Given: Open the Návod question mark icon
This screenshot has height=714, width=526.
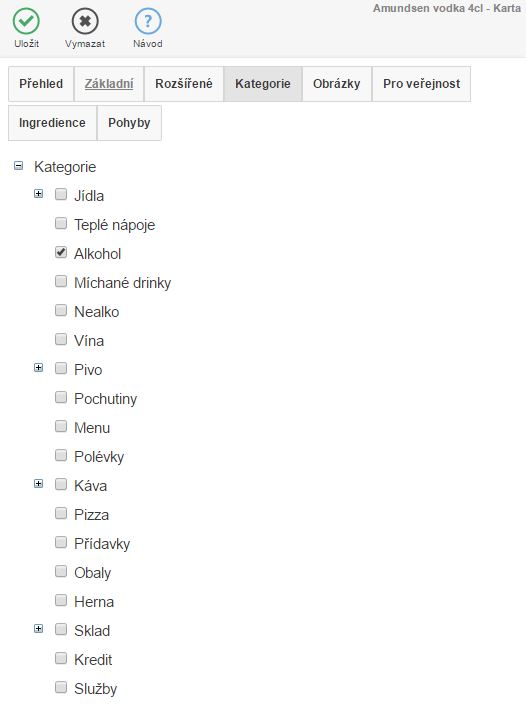Looking at the screenshot, I should coord(148,21).
